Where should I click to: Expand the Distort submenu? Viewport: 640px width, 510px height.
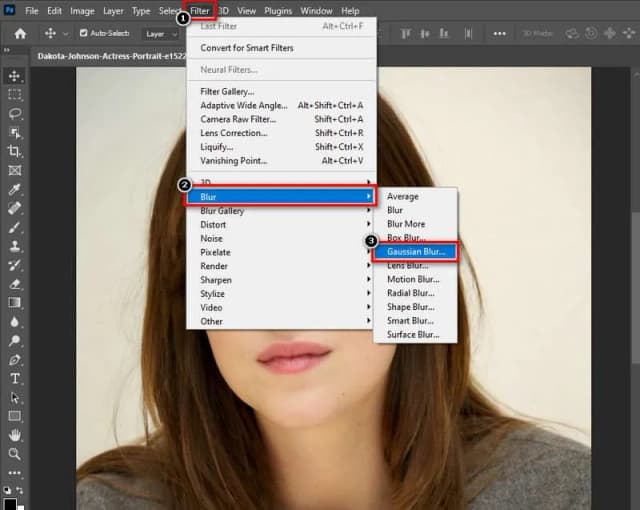[x=213, y=225]
